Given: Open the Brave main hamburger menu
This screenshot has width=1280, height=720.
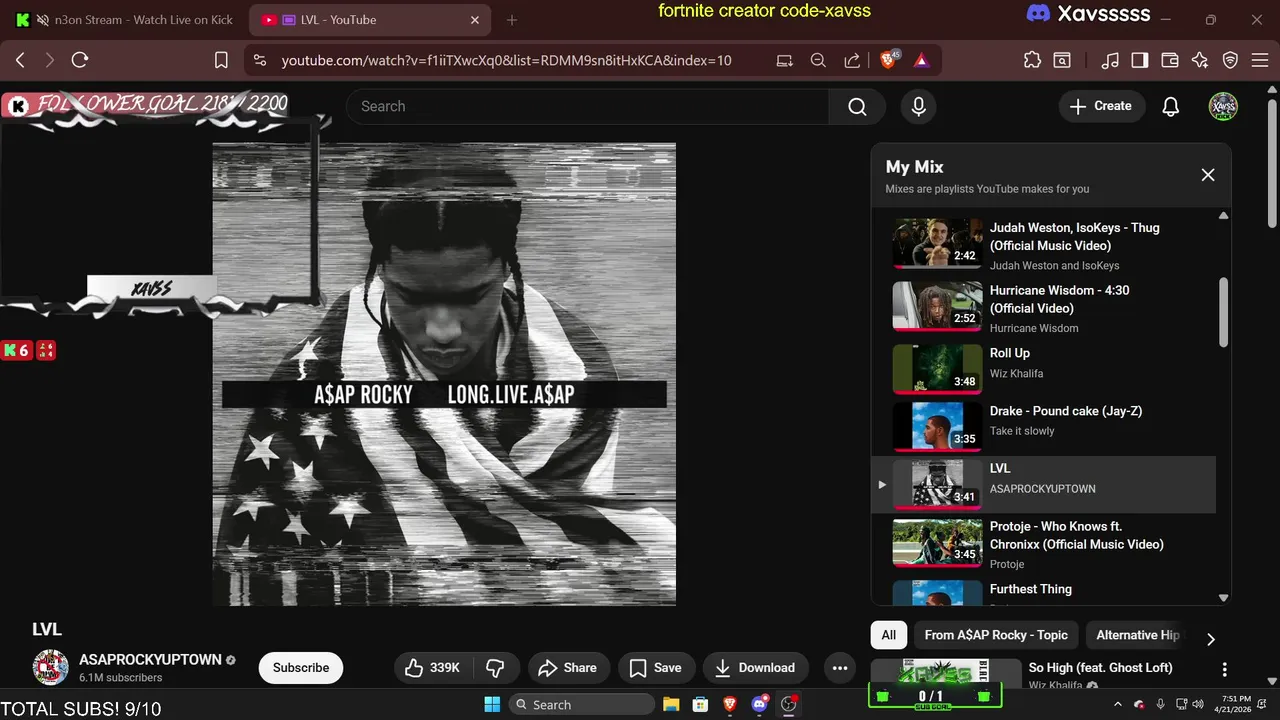Looking at the screenshot, I should pos(1261,60).
